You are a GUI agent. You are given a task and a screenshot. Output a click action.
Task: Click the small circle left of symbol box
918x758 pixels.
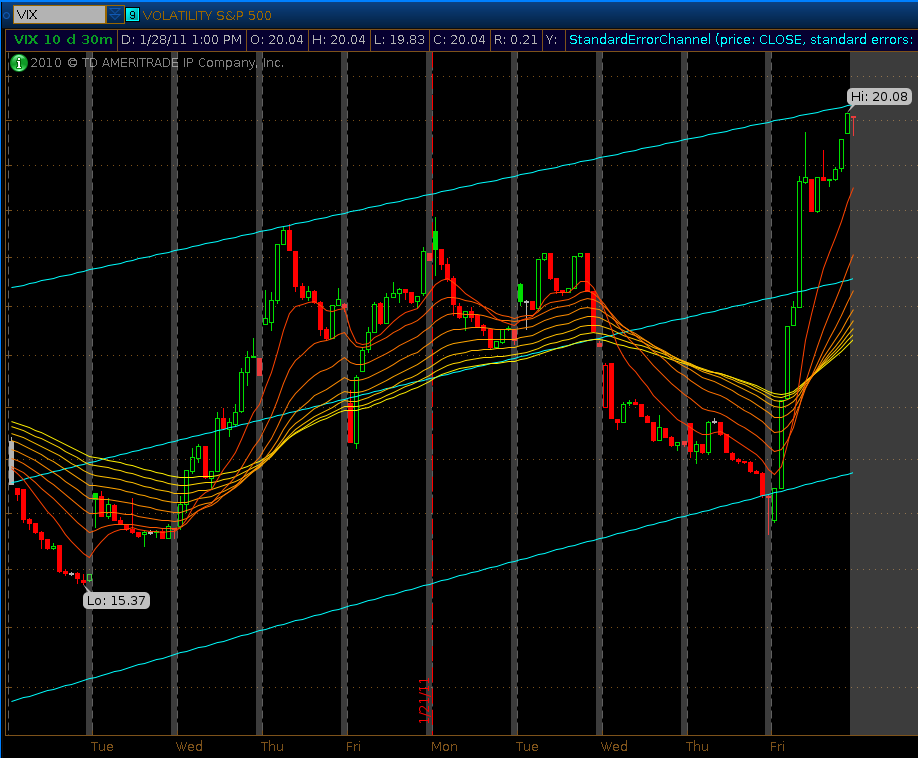pyautogui.click(x=6, y=15)
